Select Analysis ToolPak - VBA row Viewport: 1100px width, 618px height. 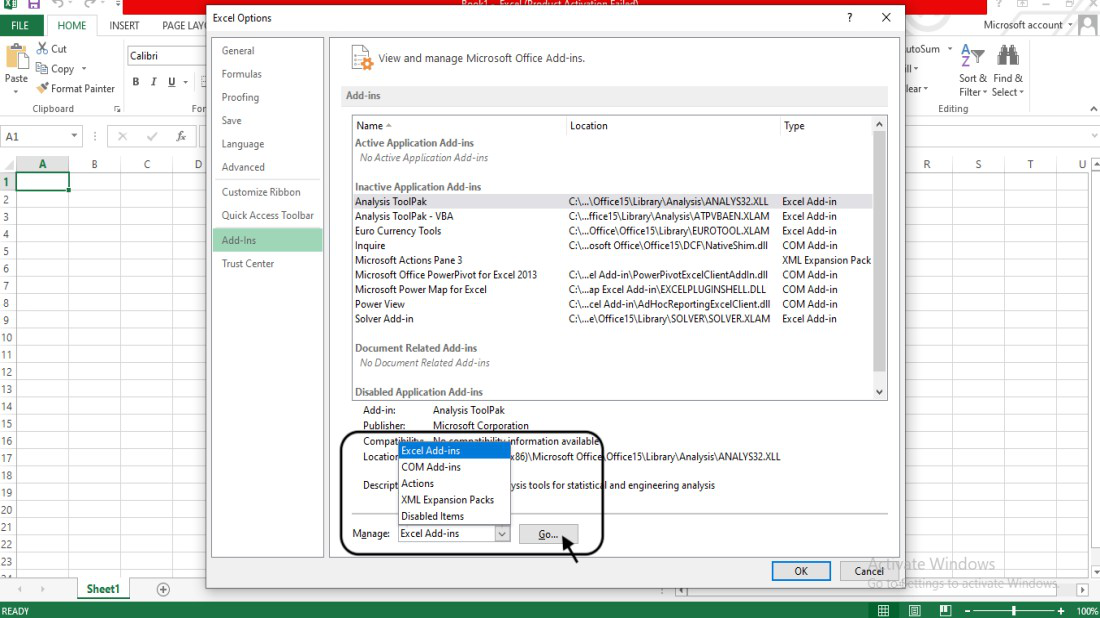[x=612, y=217]
